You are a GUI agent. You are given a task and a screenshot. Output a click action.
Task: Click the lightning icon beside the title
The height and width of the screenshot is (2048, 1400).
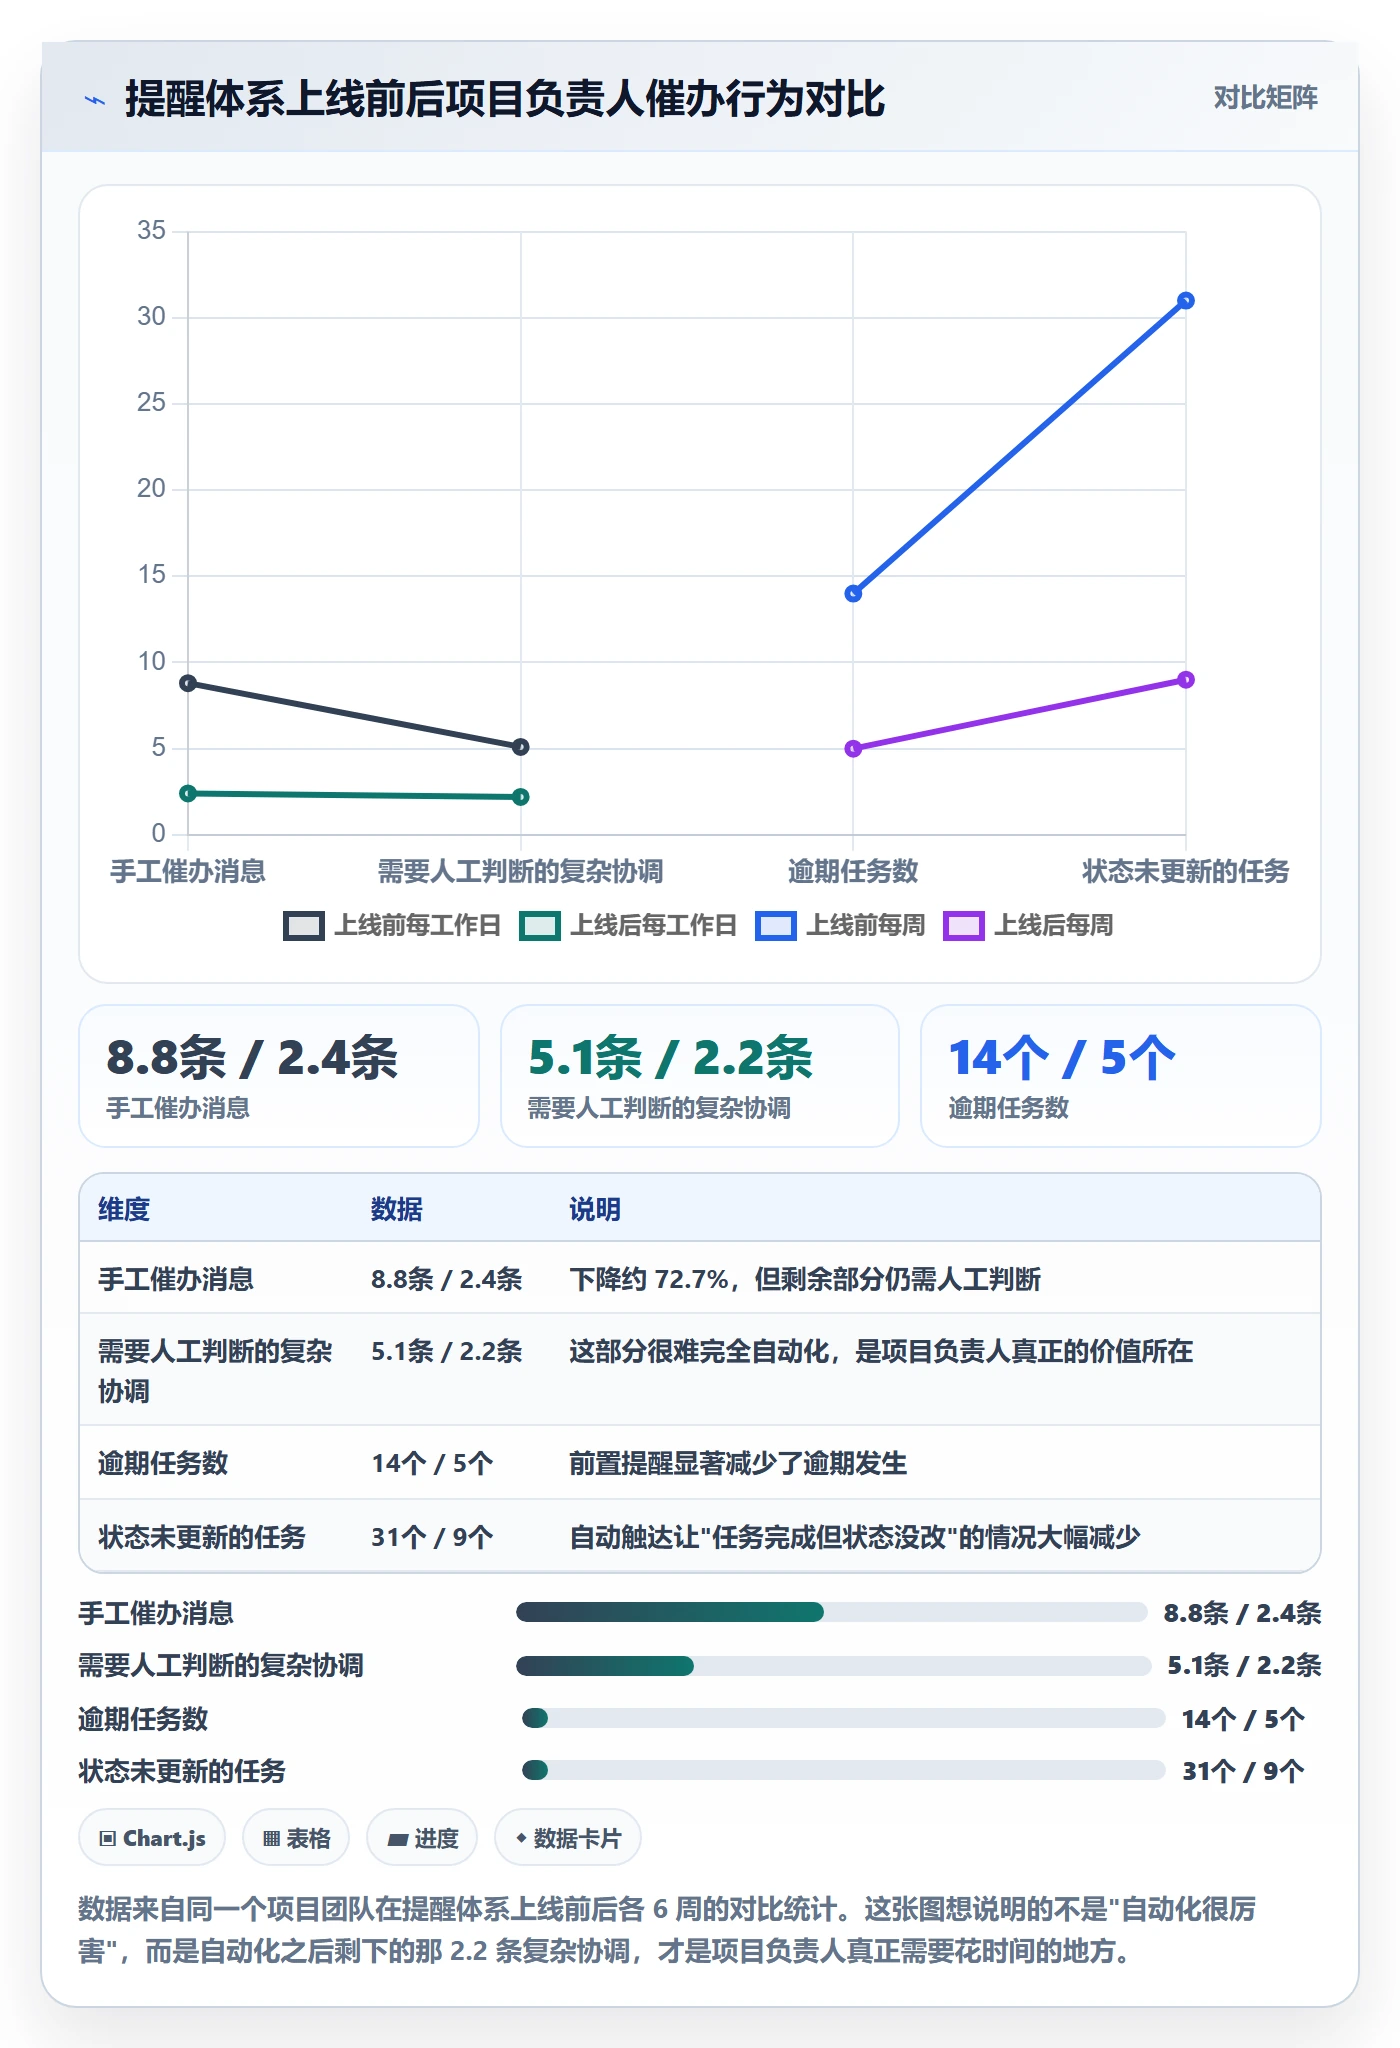coord(94,100)
